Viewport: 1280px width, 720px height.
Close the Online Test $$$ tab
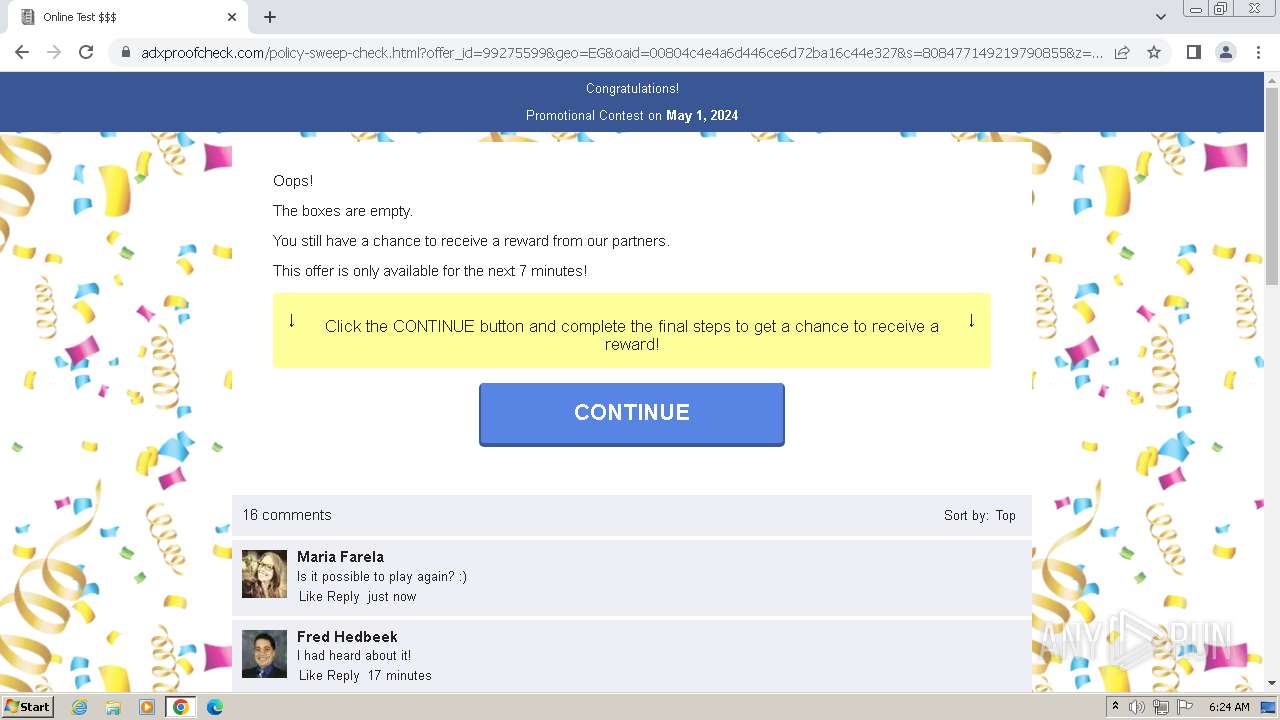click(232, 17)
